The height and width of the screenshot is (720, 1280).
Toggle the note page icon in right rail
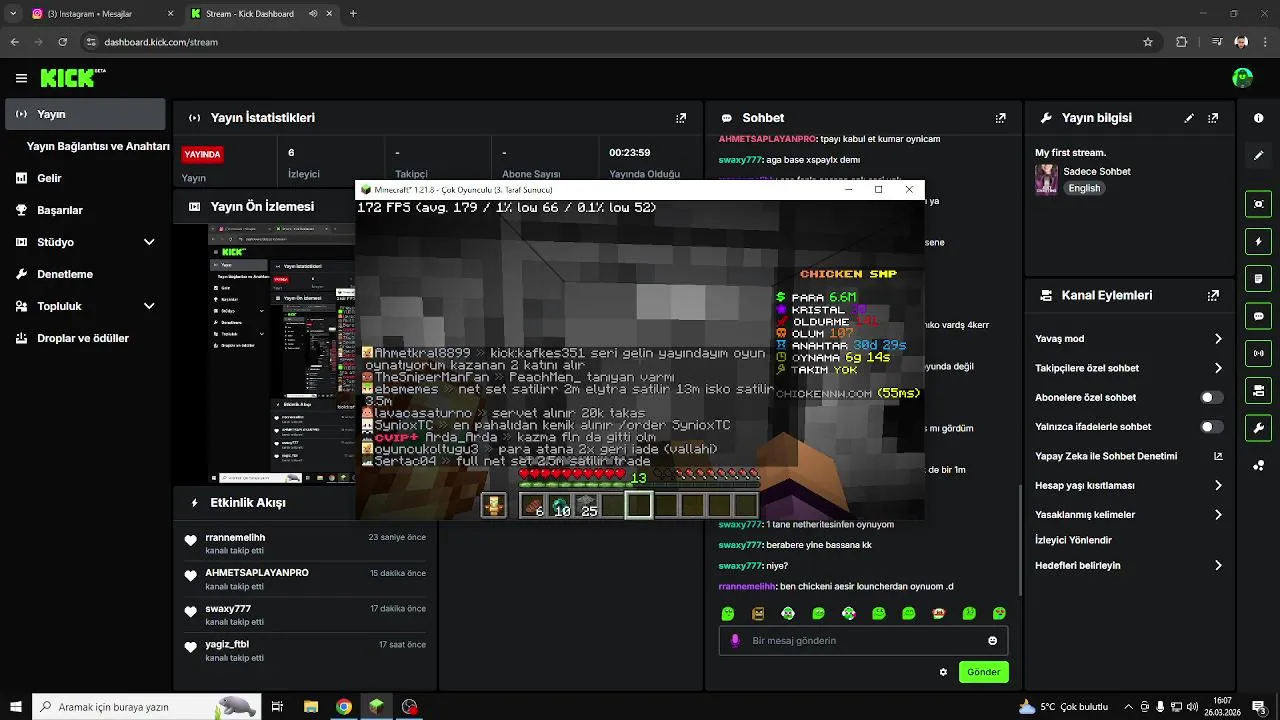pyautogui.click(x=1258, y=278)
